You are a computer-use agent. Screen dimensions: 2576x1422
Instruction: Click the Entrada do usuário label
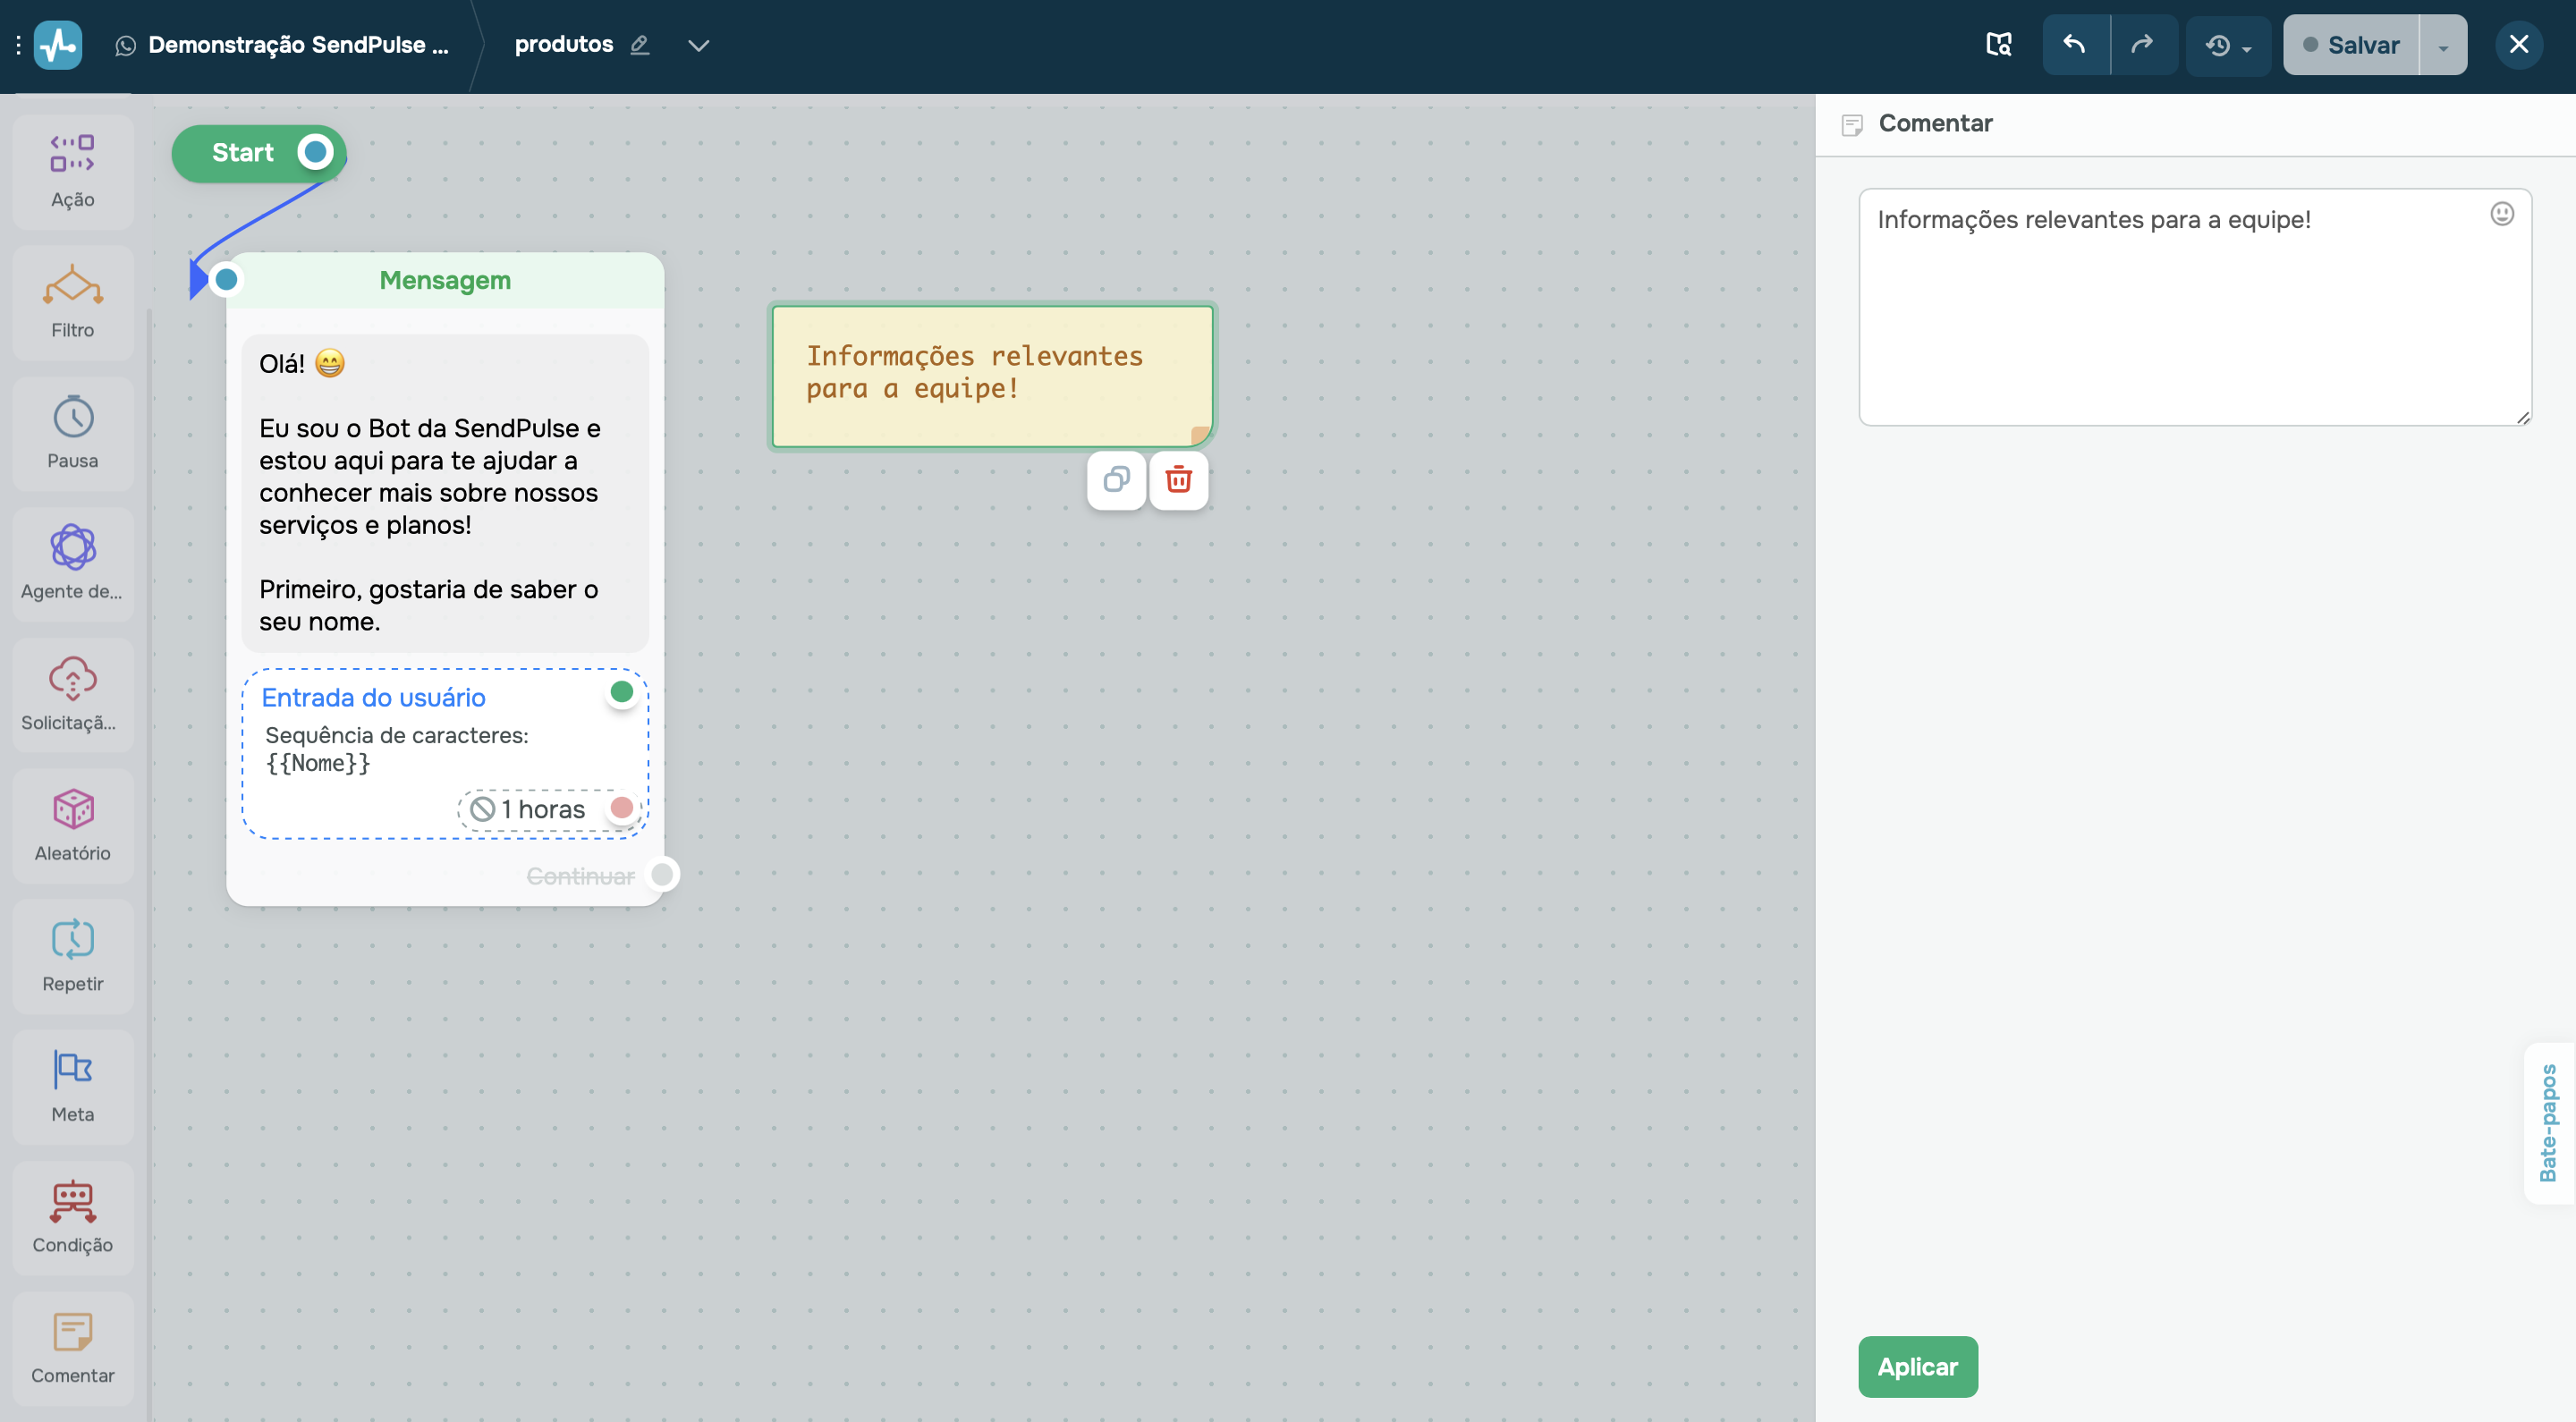pos(373,698)
